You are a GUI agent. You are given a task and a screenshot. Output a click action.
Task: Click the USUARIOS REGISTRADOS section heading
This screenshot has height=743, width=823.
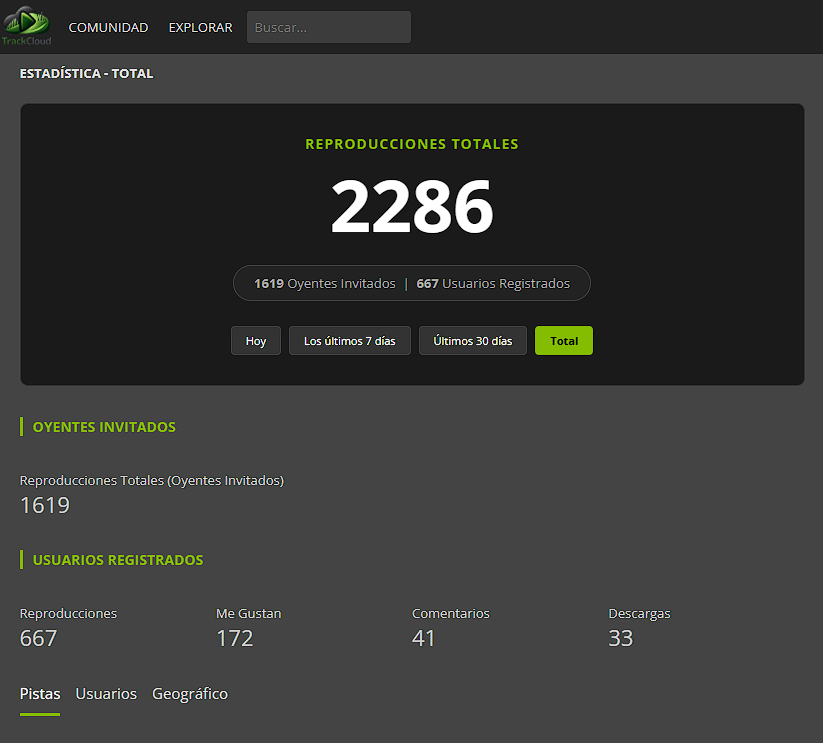coord(118,560)
